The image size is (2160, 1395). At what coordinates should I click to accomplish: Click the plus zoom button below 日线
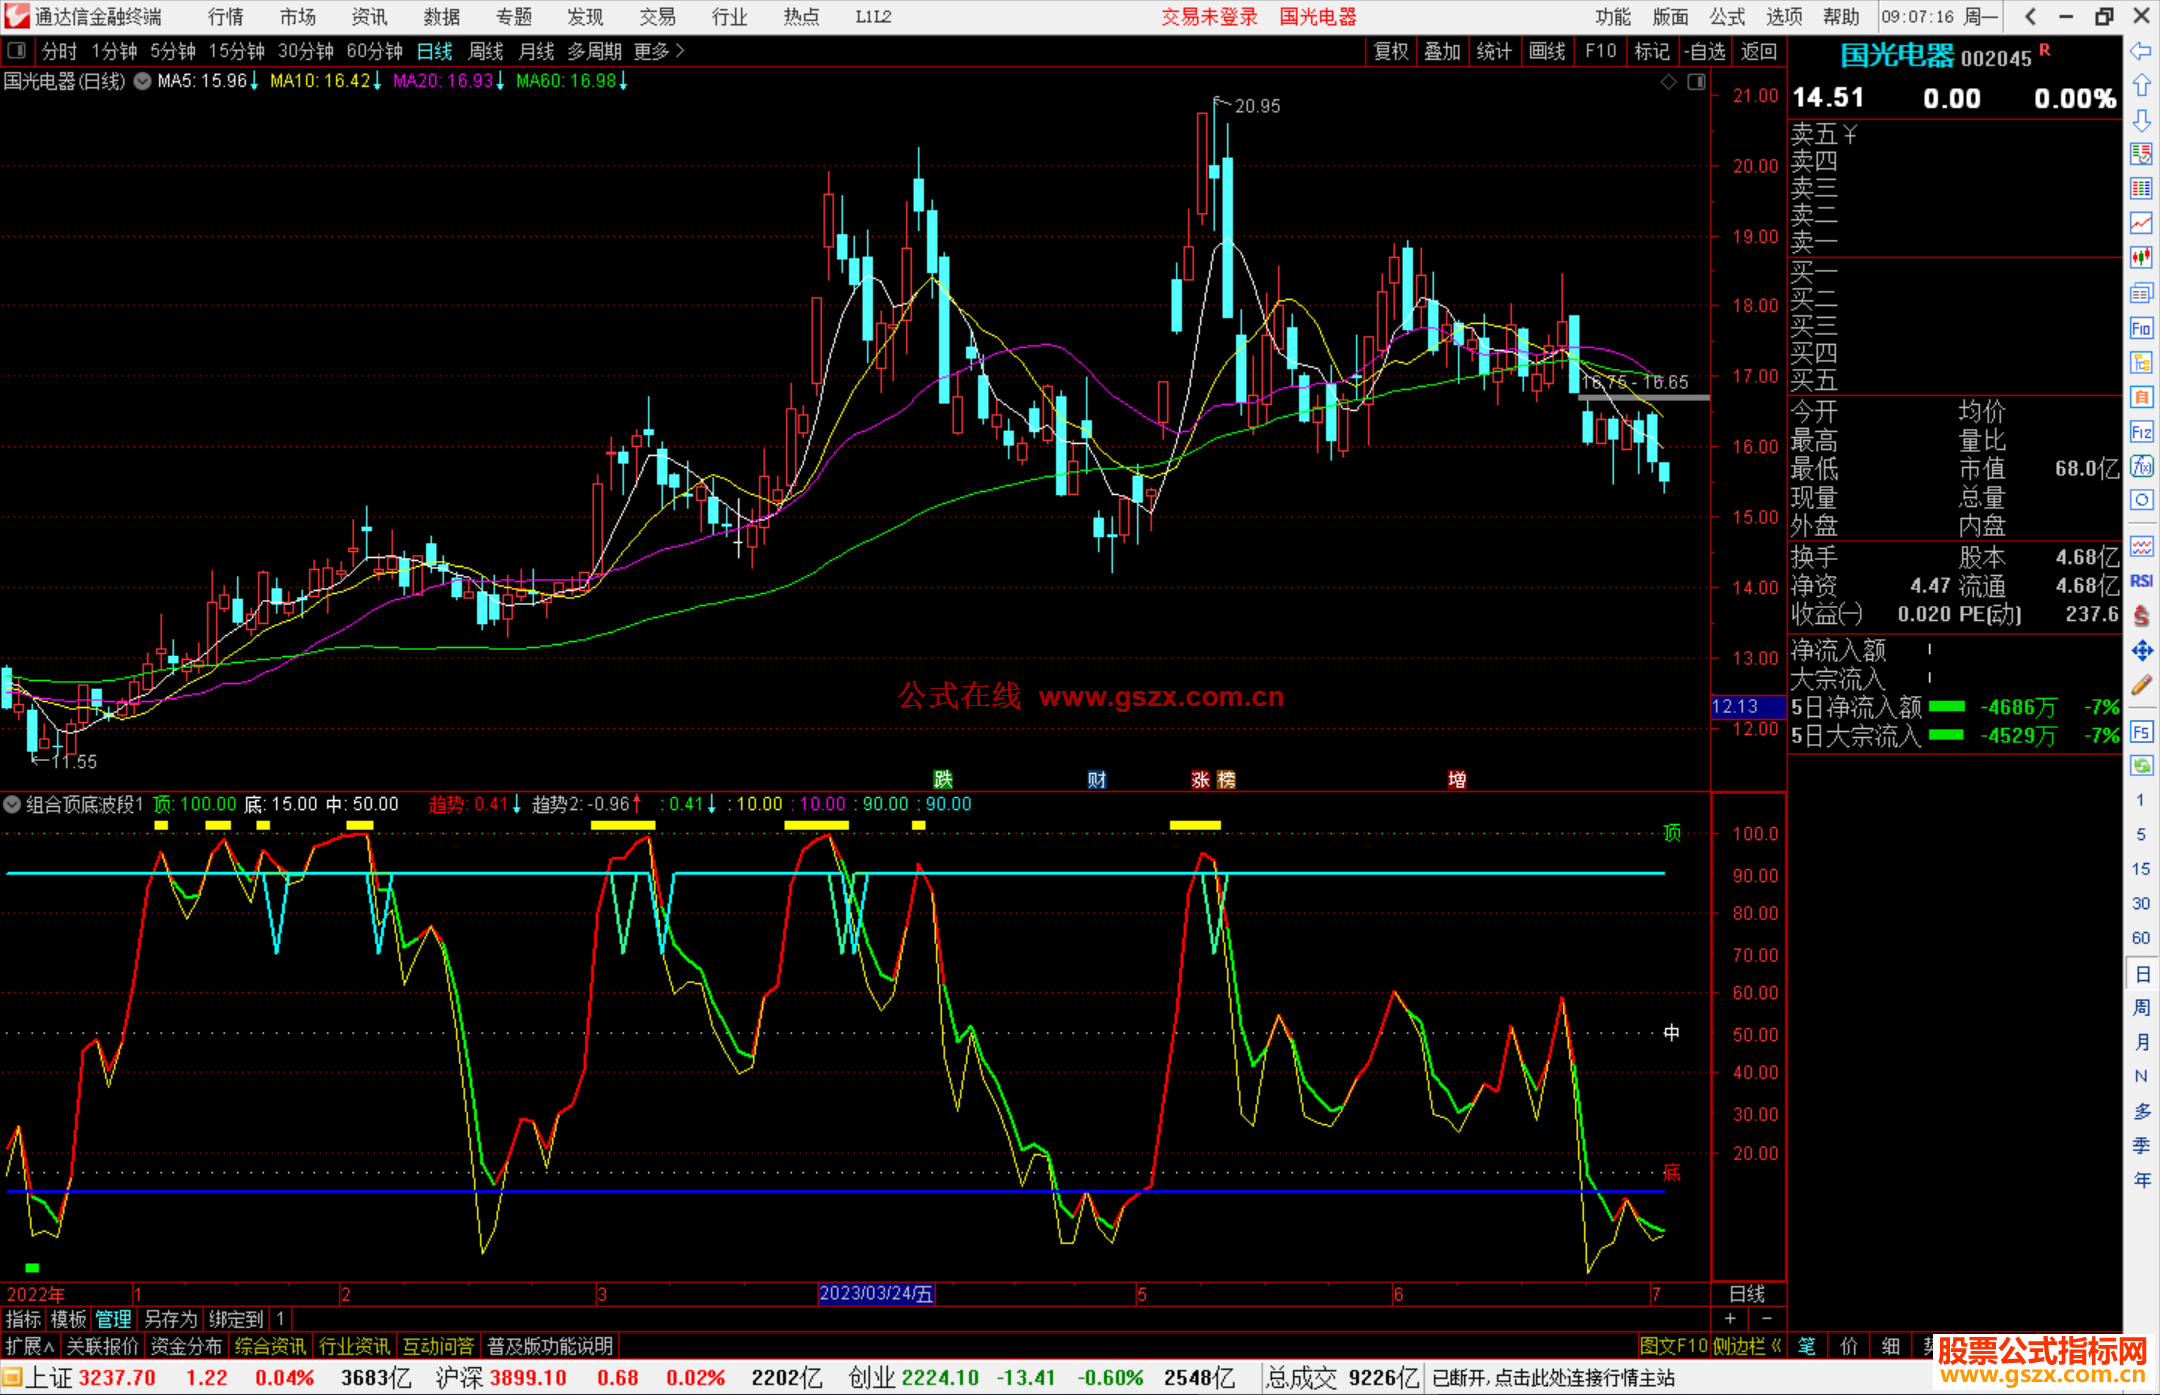(x=1730, y=1319)
